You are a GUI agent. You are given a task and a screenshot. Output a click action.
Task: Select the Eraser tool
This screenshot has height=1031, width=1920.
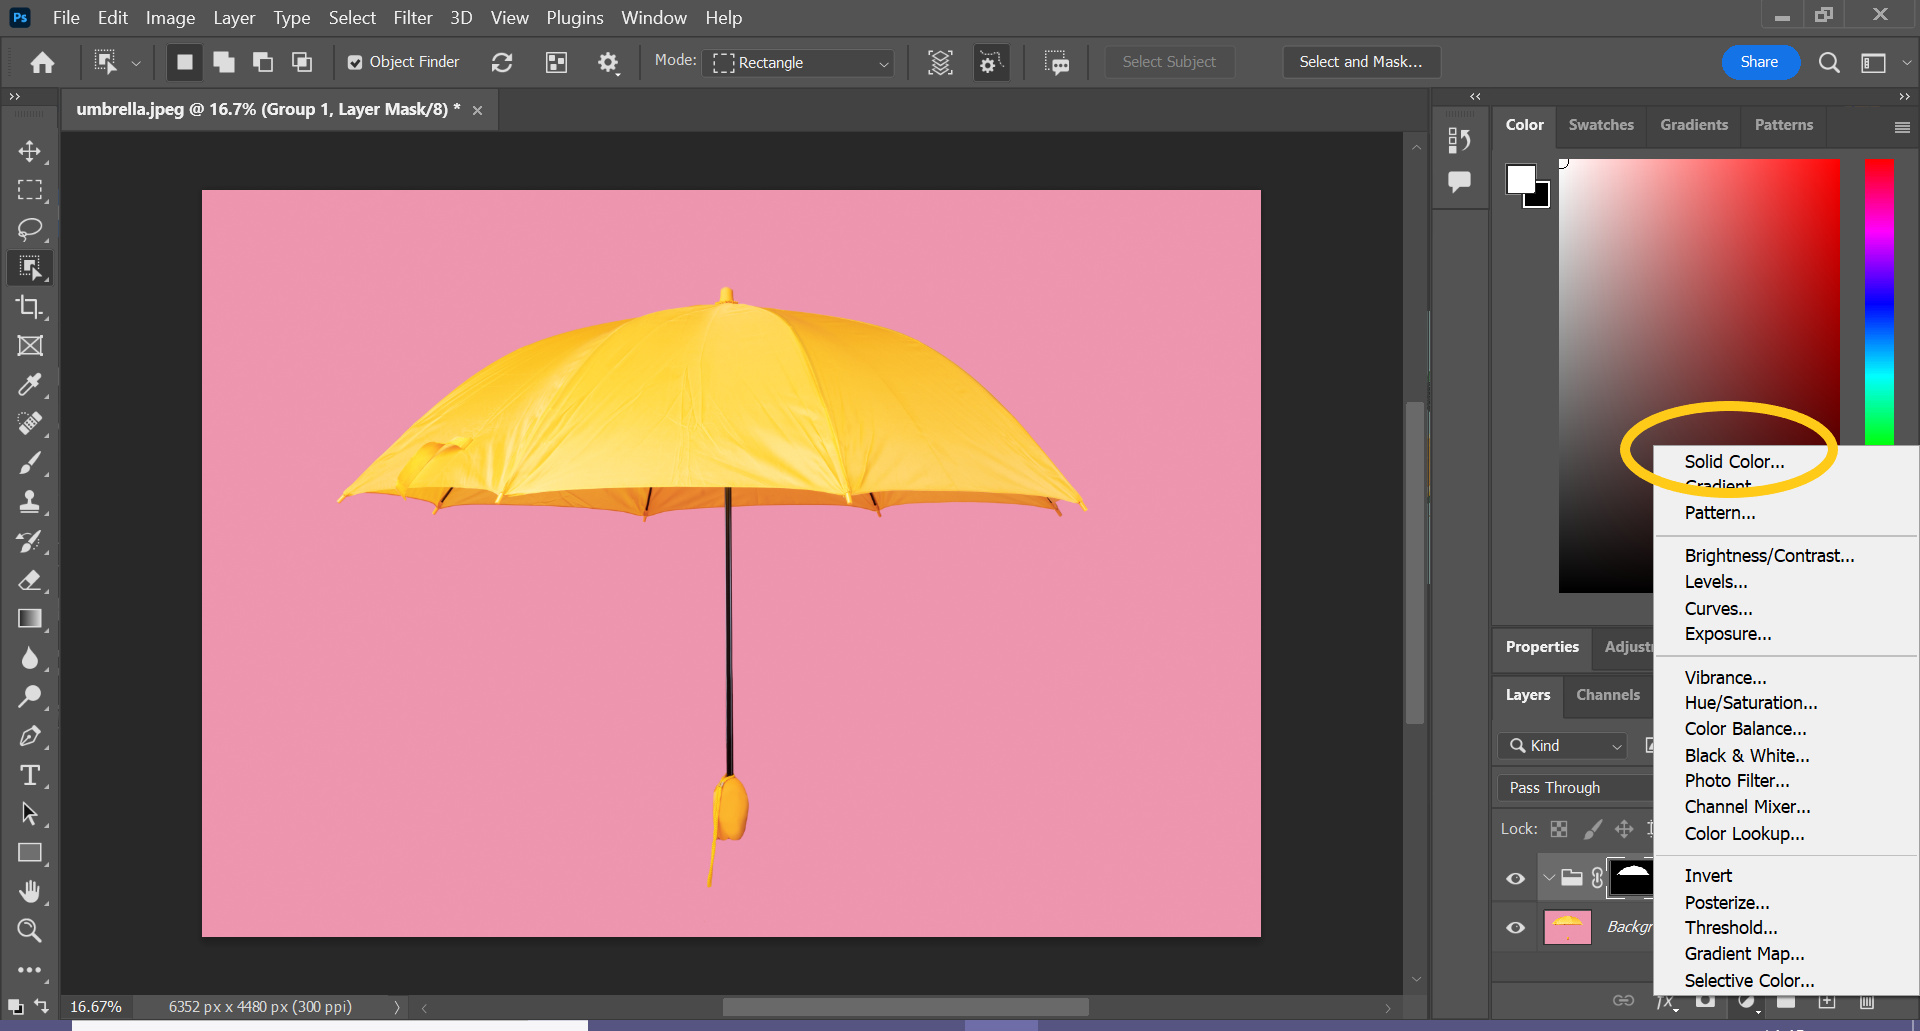click(30, 580)
